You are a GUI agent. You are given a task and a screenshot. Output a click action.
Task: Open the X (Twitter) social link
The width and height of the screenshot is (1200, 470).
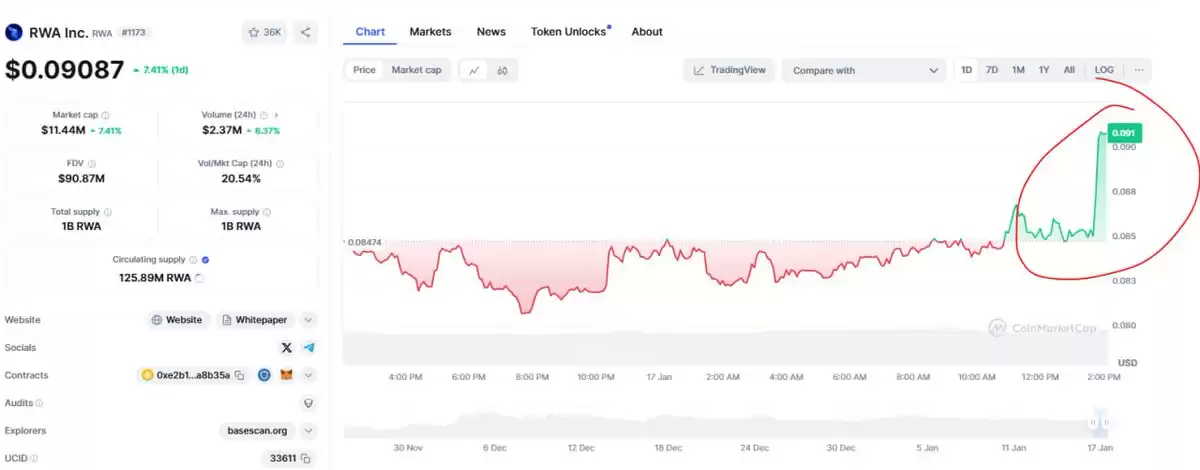coord(287,347)
